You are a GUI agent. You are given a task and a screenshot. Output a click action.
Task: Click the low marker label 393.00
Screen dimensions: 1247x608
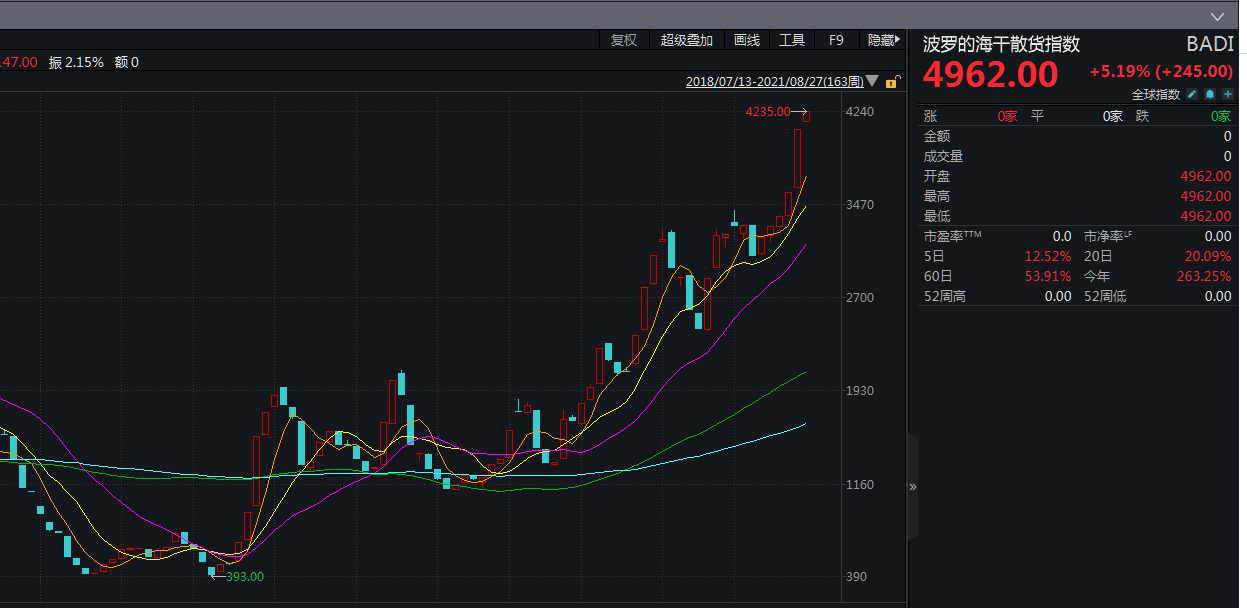coord(245,577)
